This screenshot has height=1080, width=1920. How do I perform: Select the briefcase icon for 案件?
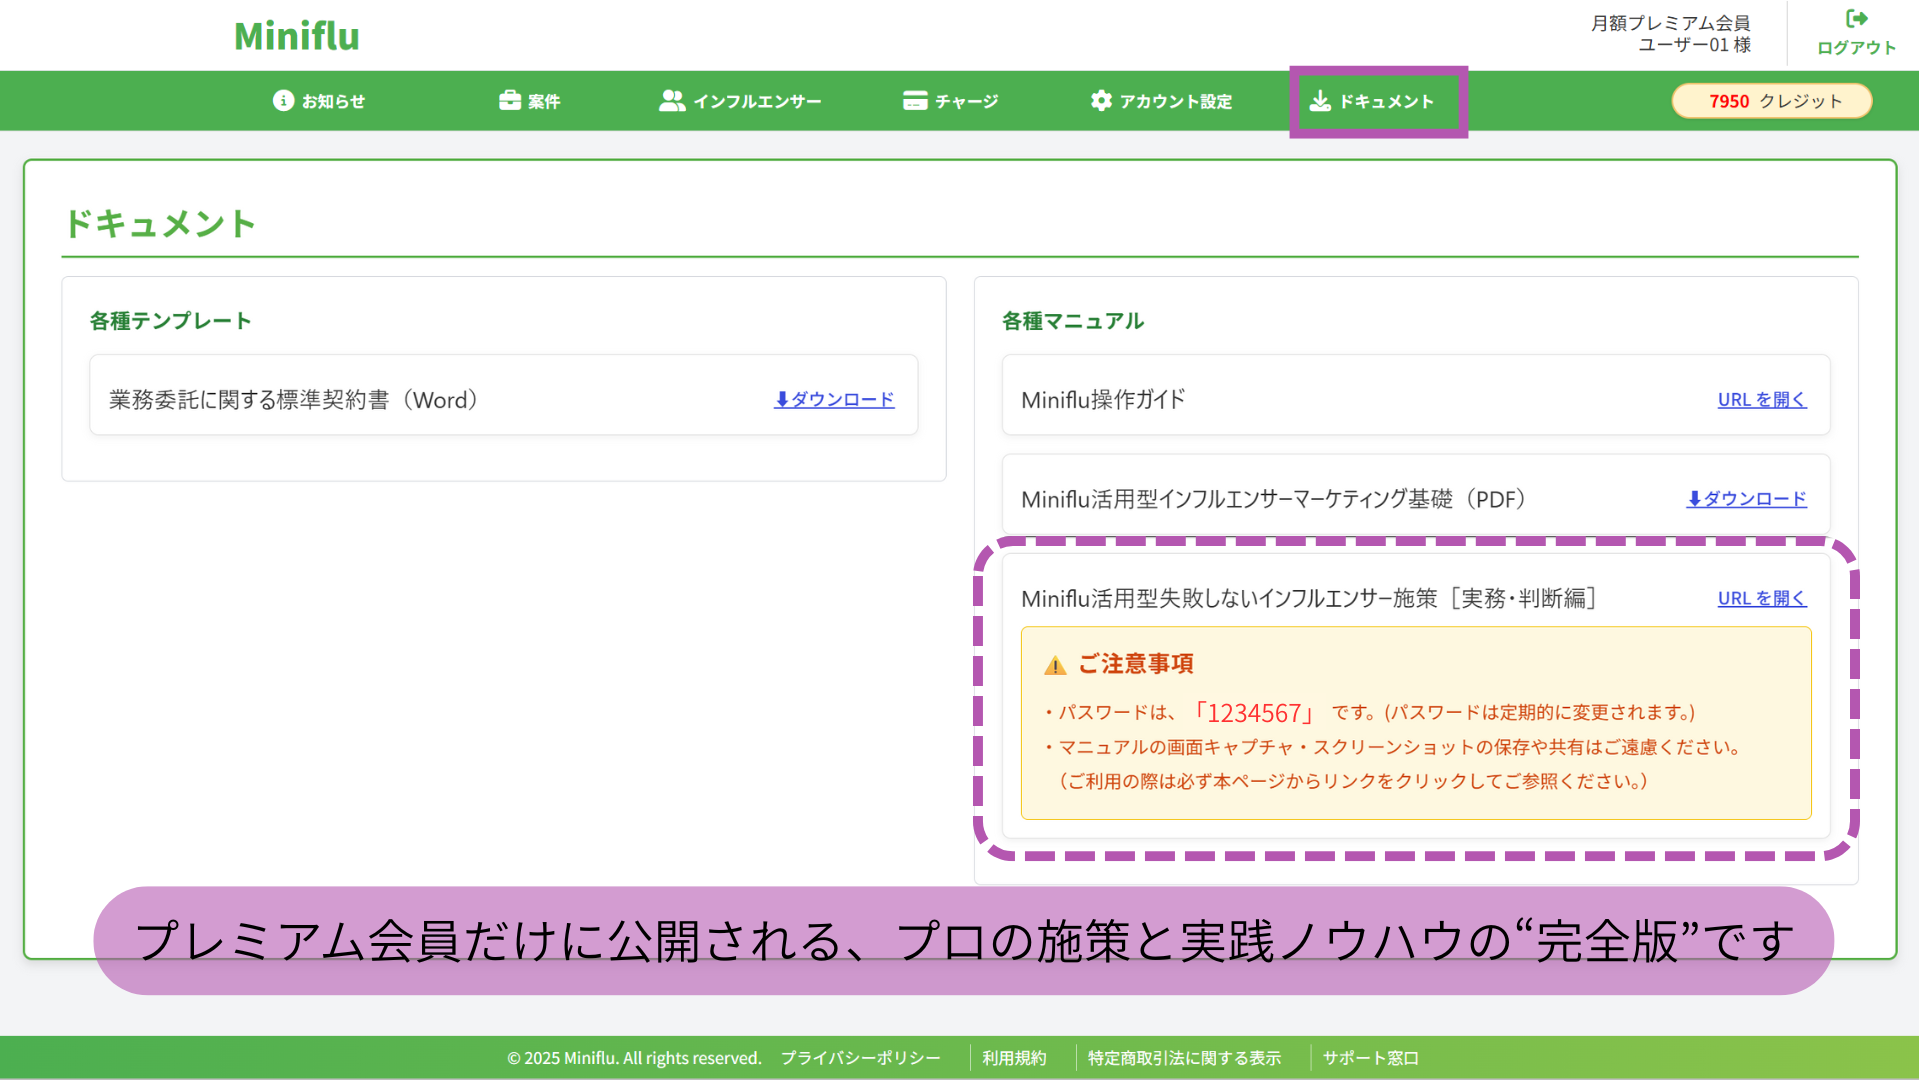pos(510,100)
